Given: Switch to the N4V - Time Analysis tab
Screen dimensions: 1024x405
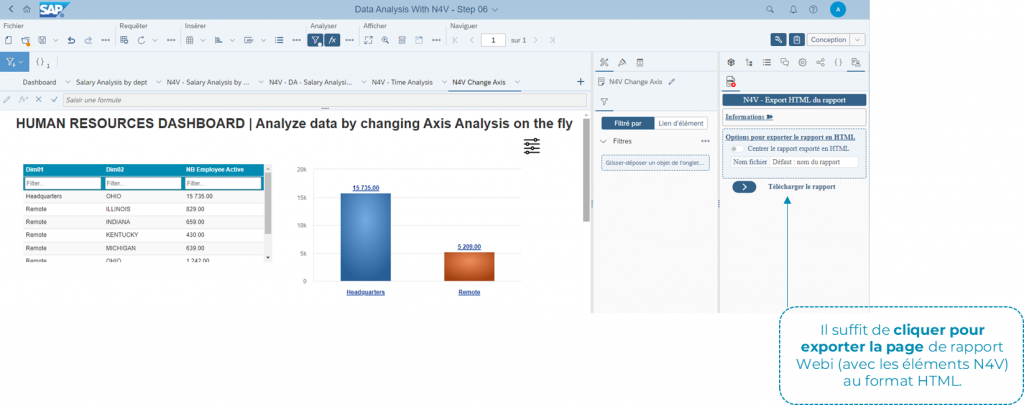Looking at the screenshot, I should 402,82.
